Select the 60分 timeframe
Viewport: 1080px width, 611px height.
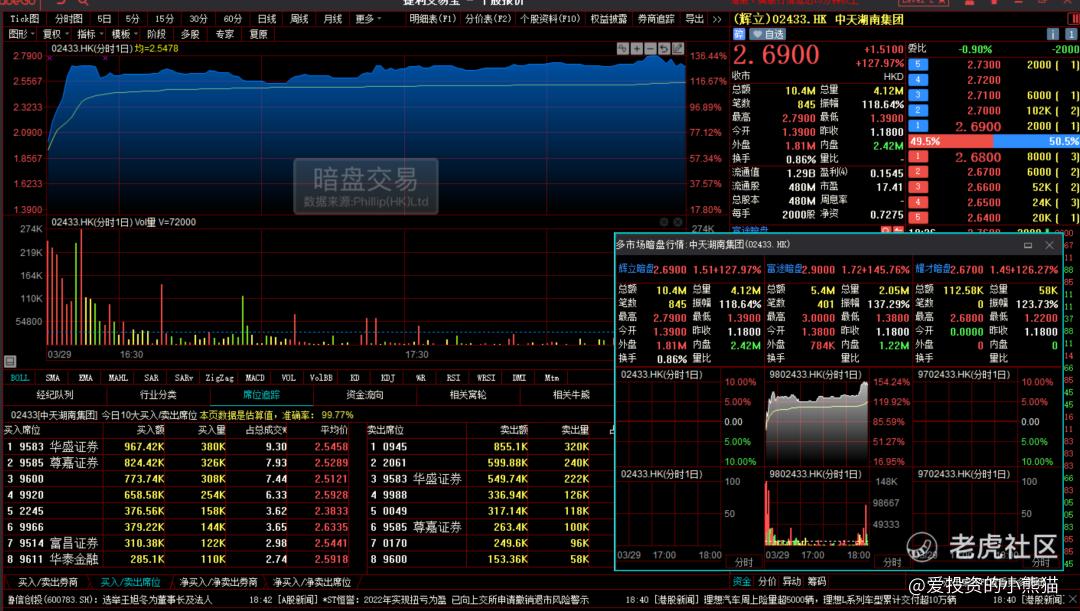(232, 19)
